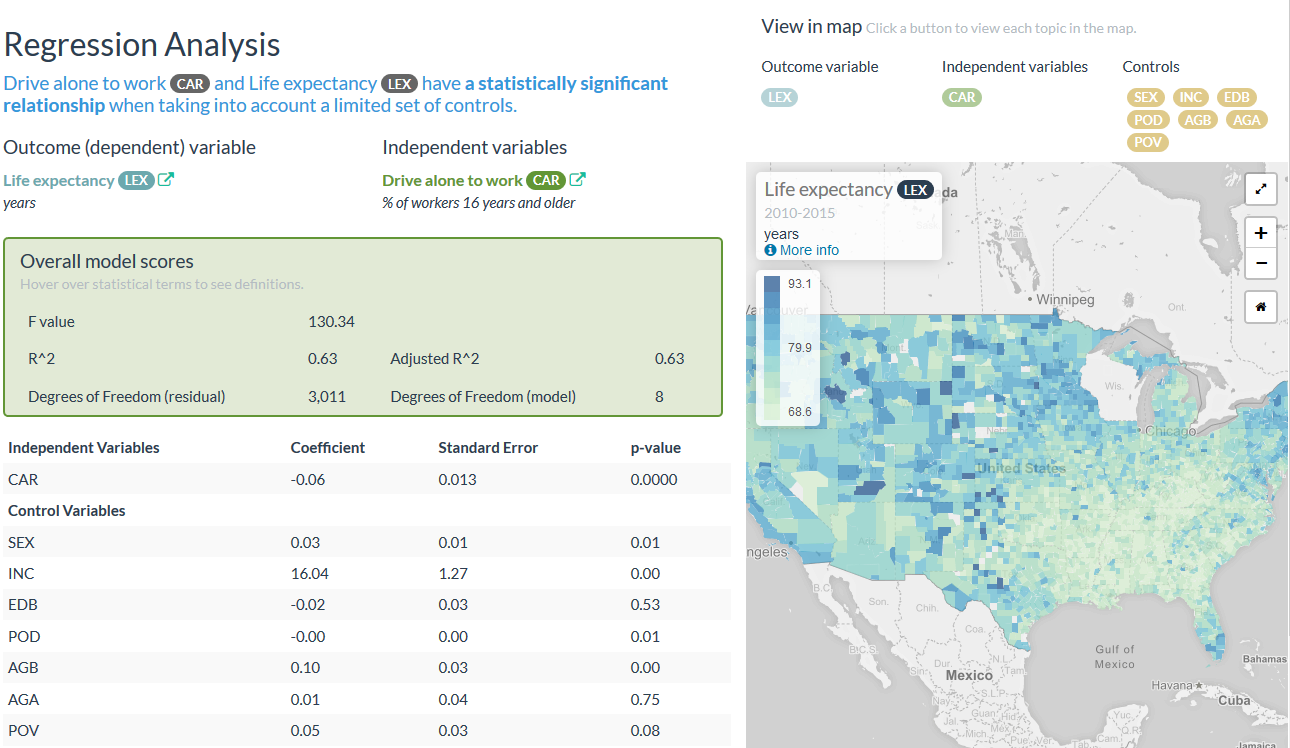This screenshot has width=1290, height=748.
Task: Toggle fullscreen map view
Action: [x=1260, y=189]
